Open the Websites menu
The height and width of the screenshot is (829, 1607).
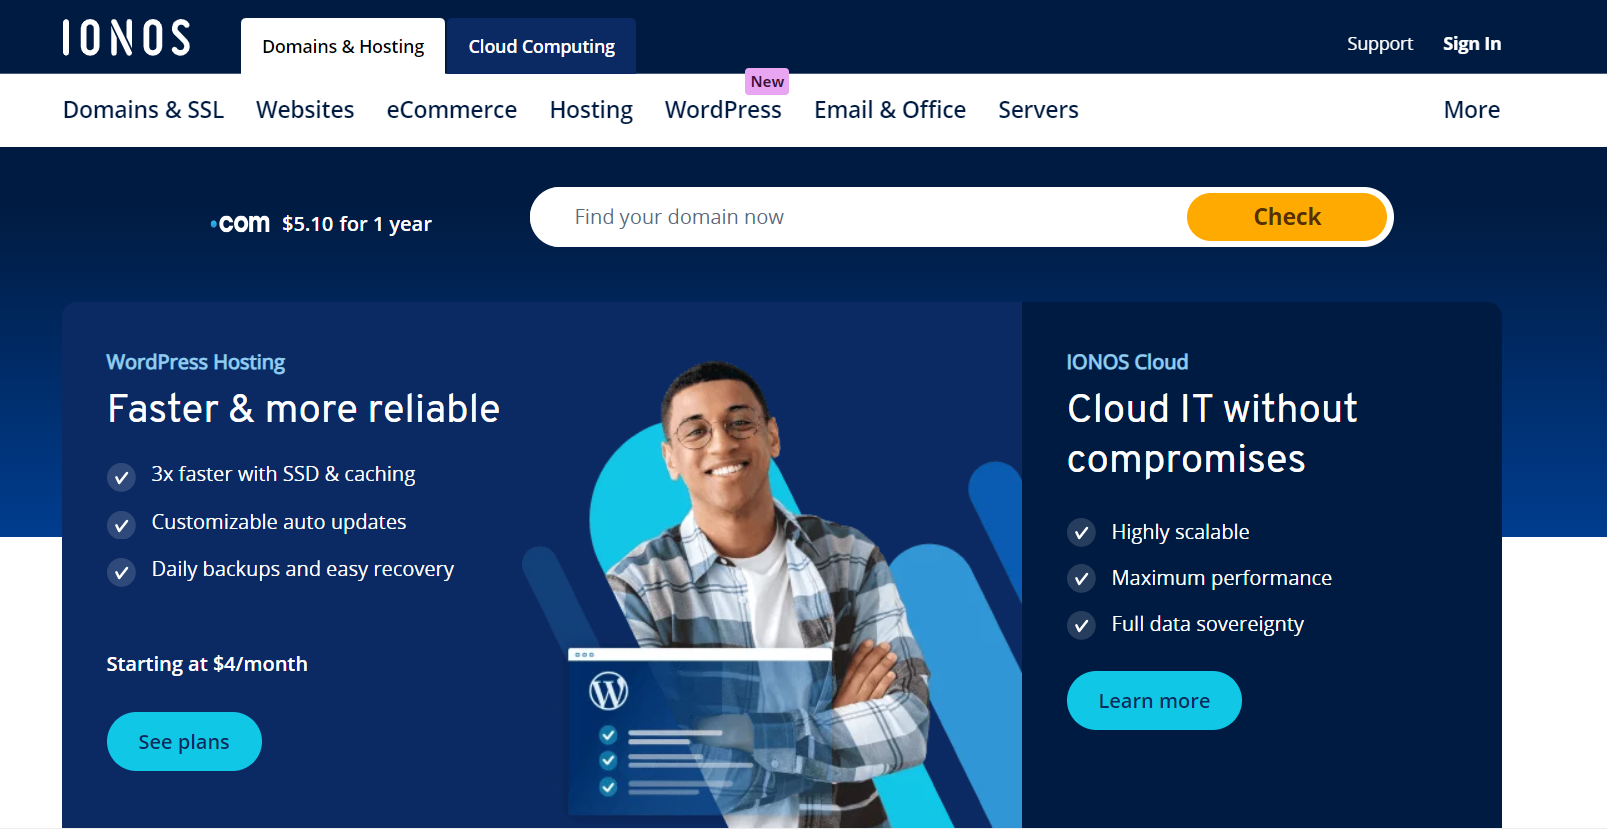click(x=305, y=110)
